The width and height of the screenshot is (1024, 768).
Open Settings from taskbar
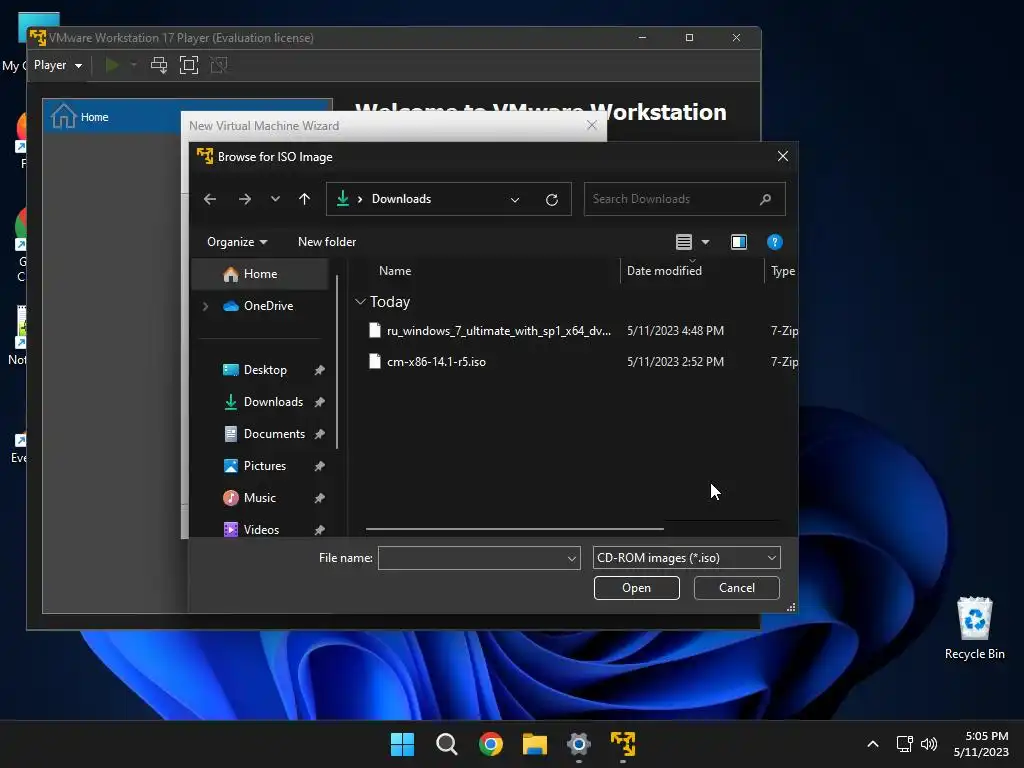tap(579, 744)
